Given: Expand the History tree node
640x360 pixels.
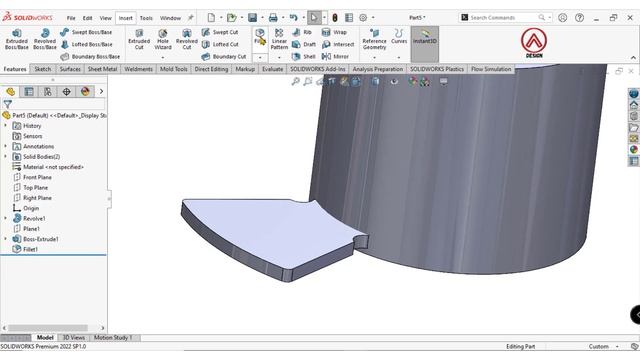Looking at the screenshot, I should coord(6,126).
